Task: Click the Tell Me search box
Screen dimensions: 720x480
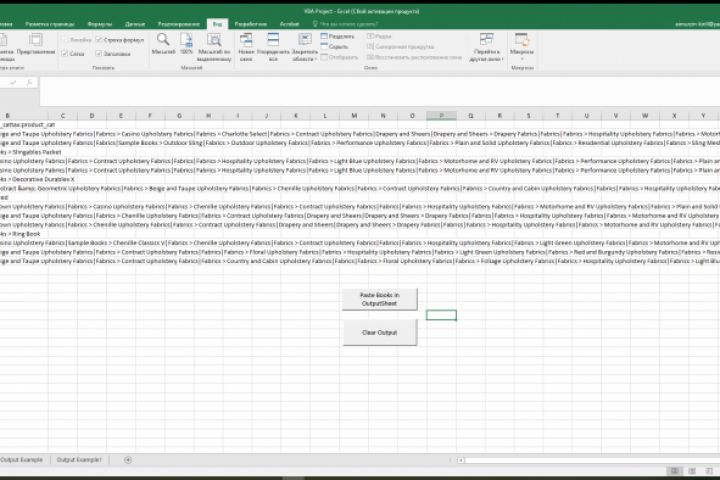Action: click(x=345, y=24)
